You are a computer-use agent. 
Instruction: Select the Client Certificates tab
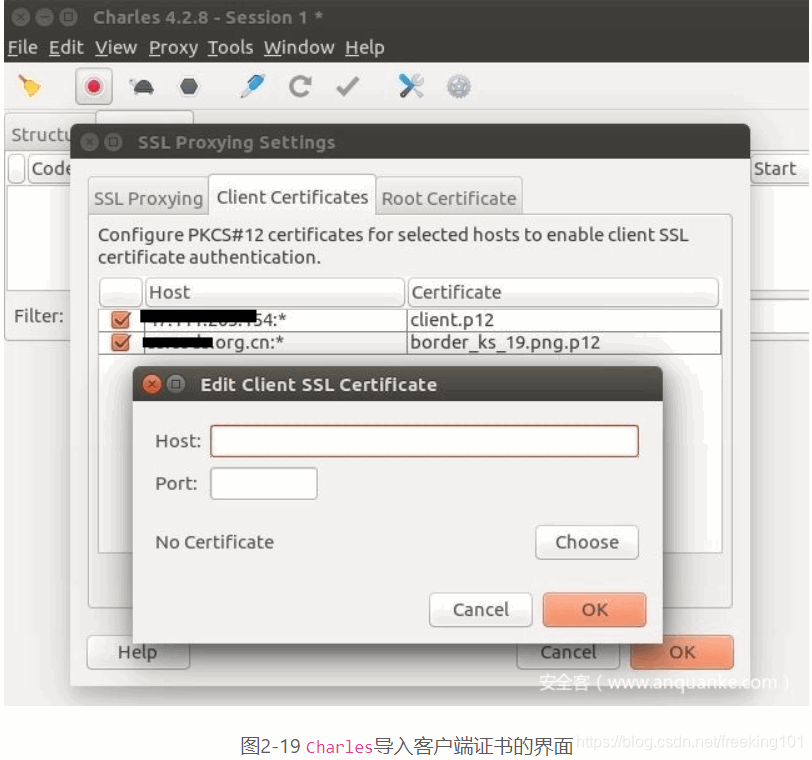293,197
